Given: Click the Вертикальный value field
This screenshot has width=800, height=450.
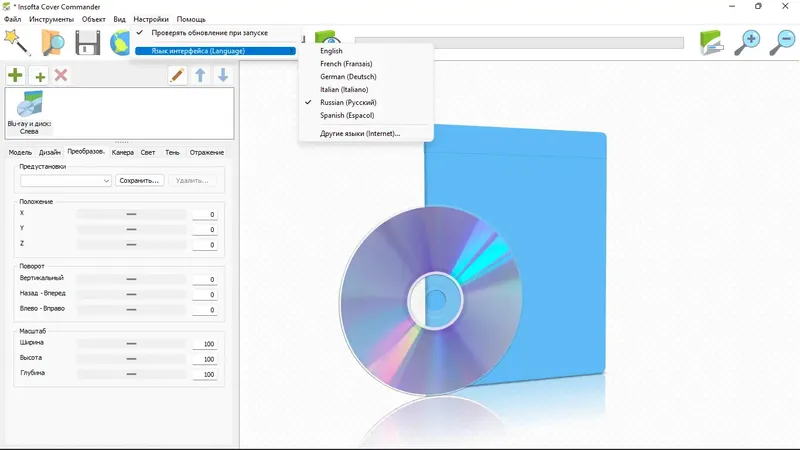Looking at the screenshot, I should pyautogui.click(x=205, y=280).
